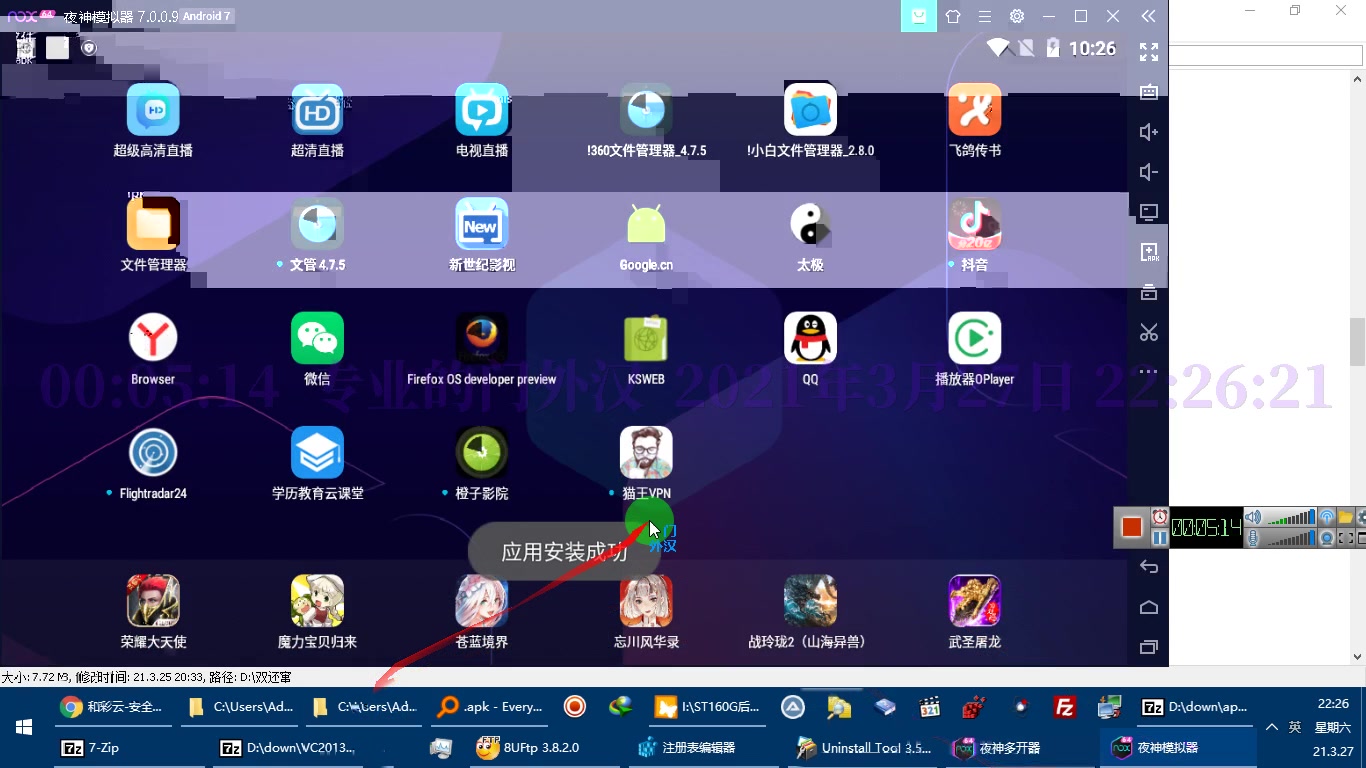This screenshot has width=1366, height=768.
Task: Click the Windows Start button
Action: coord(24,727)
